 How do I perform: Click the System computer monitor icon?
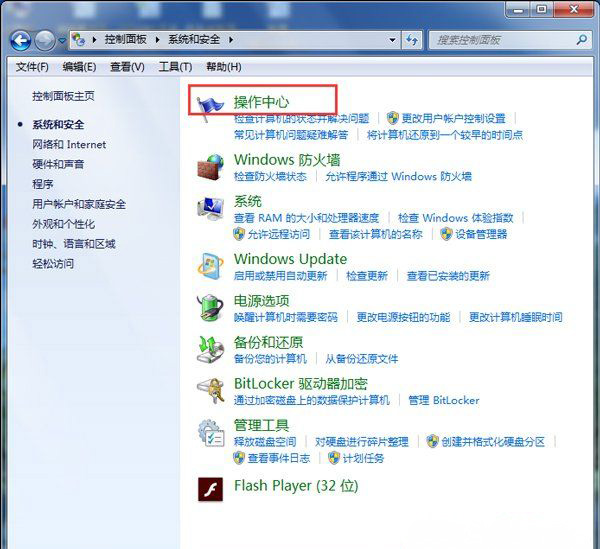(210, 209)
